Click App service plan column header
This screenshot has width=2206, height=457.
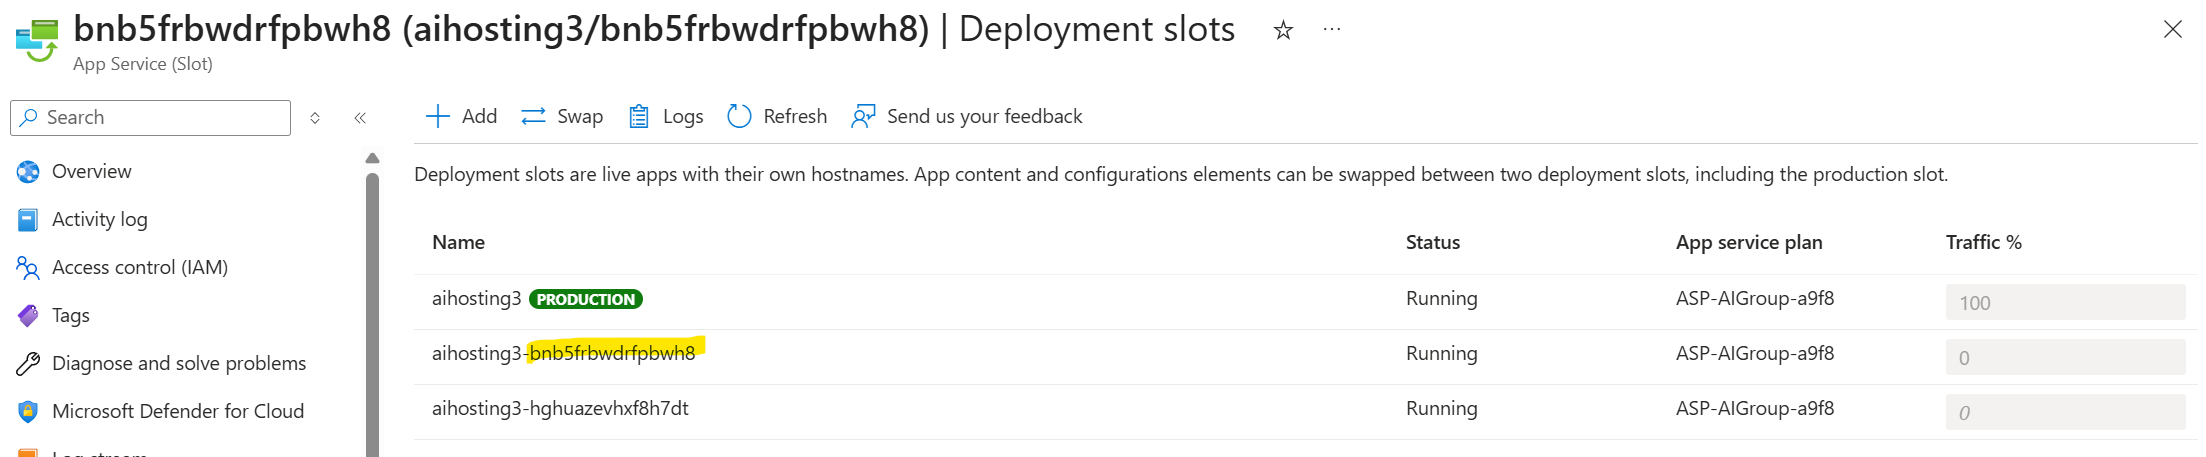tap(1749, 242)
